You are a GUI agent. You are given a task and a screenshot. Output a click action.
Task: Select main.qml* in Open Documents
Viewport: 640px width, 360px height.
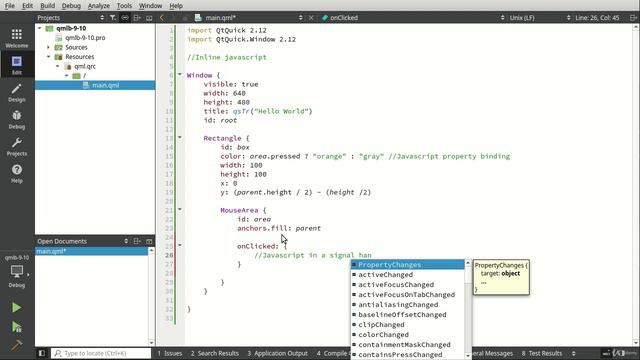[x=91, y=251]
